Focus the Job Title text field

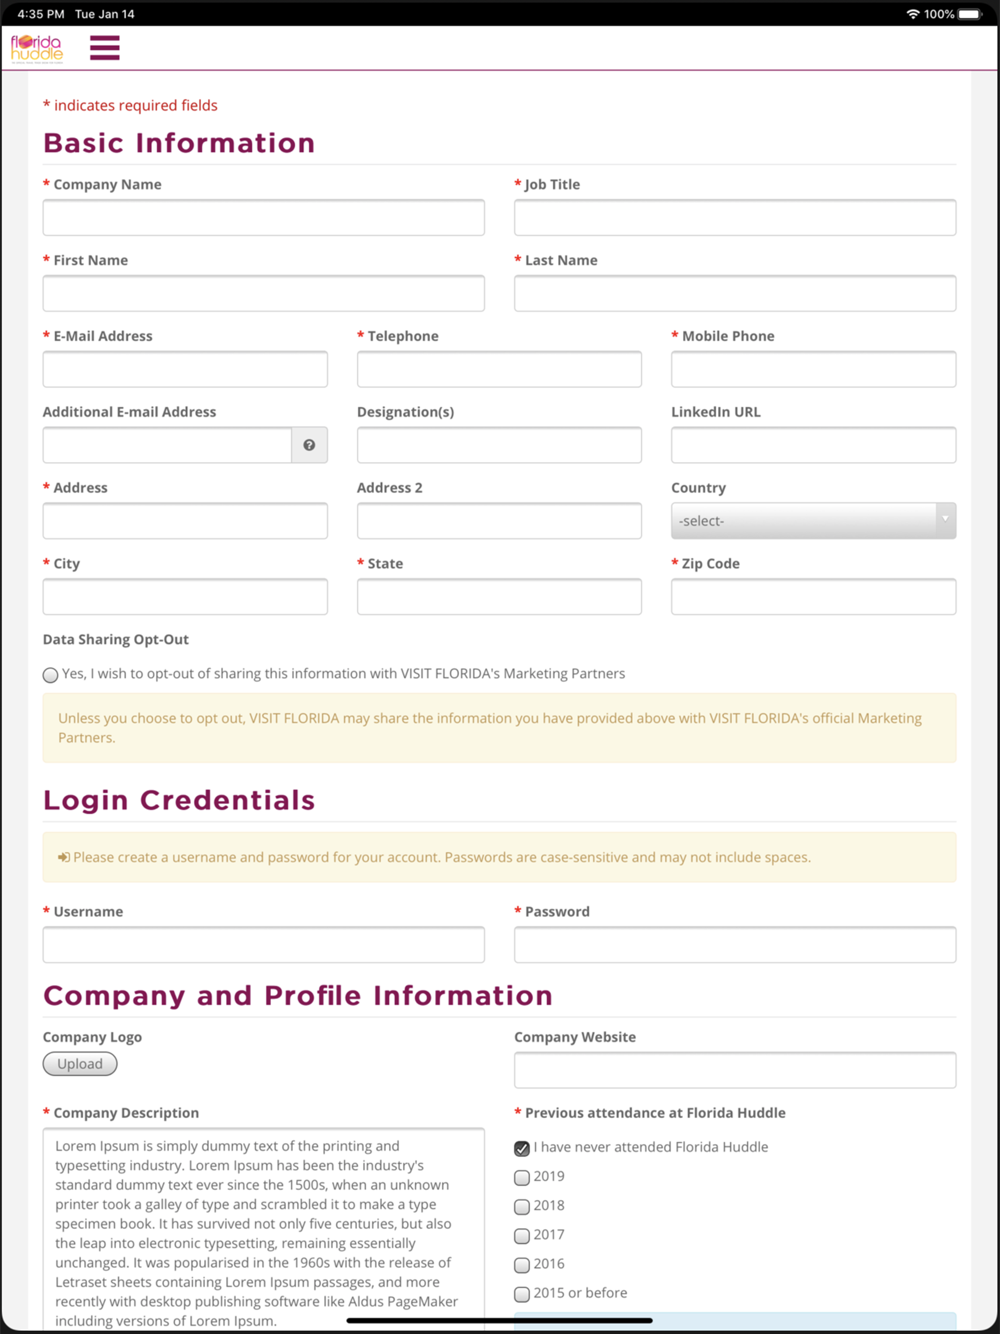tap(735, 218)
